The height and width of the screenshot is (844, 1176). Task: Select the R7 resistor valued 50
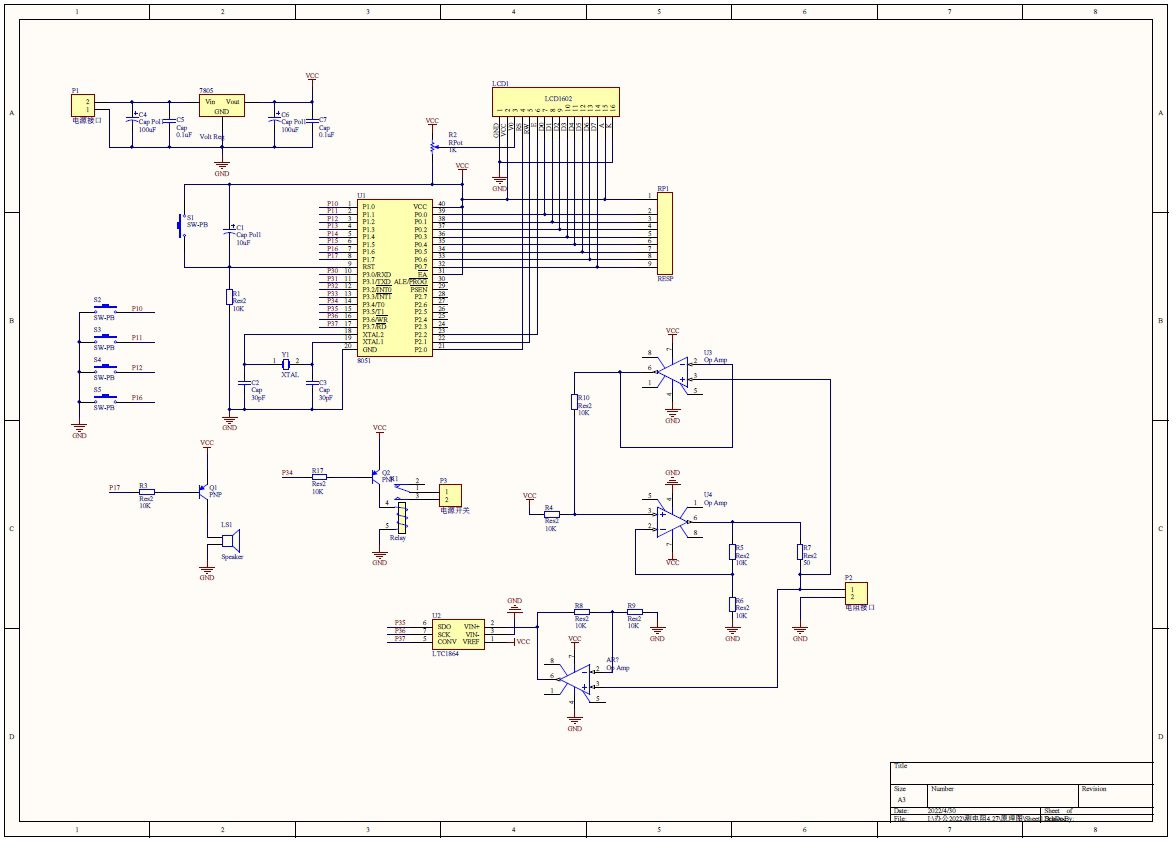[x=800, y=553]
